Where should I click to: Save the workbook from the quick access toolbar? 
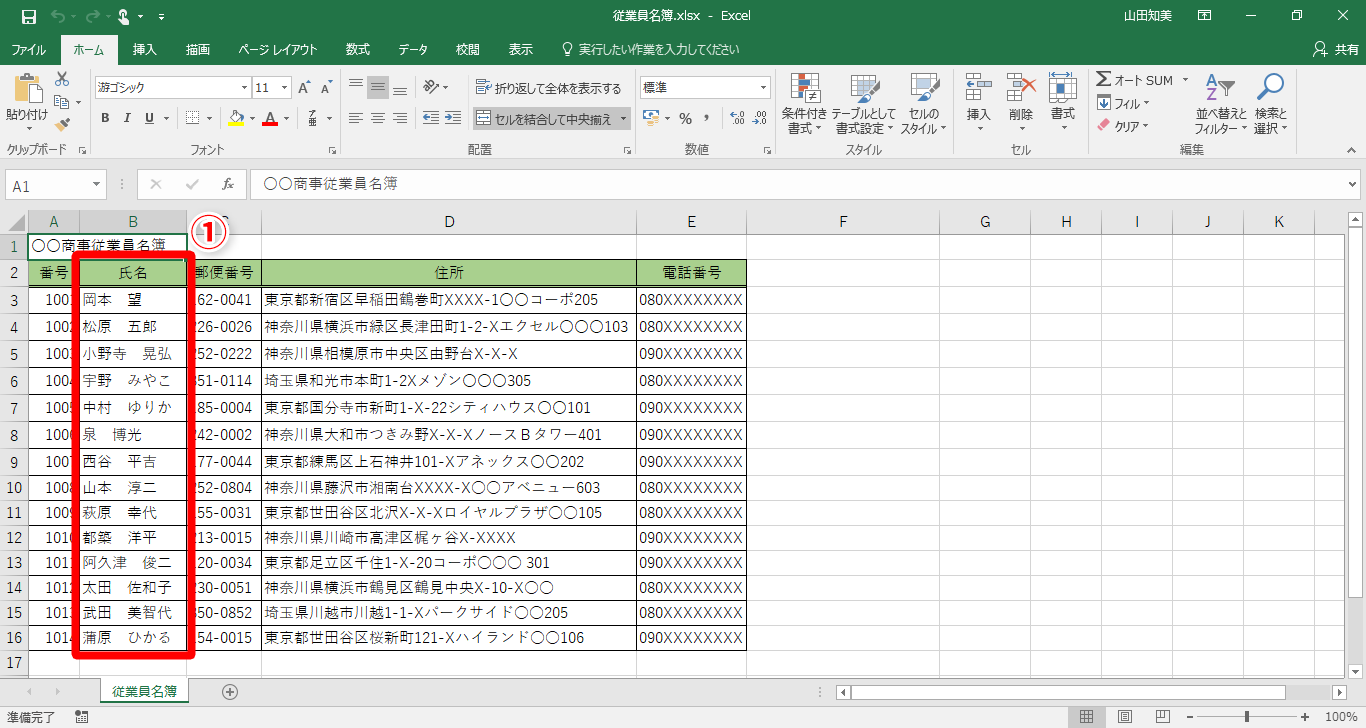[x=28, y=17]
